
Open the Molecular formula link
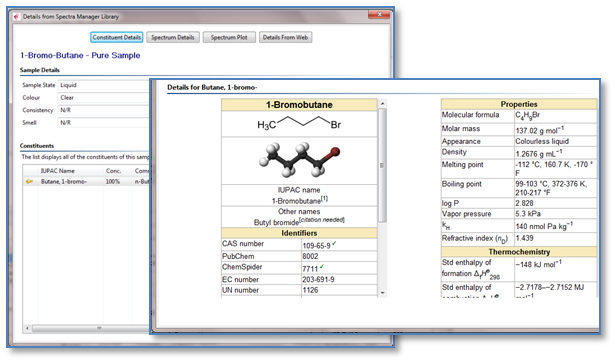coord(470,115)
